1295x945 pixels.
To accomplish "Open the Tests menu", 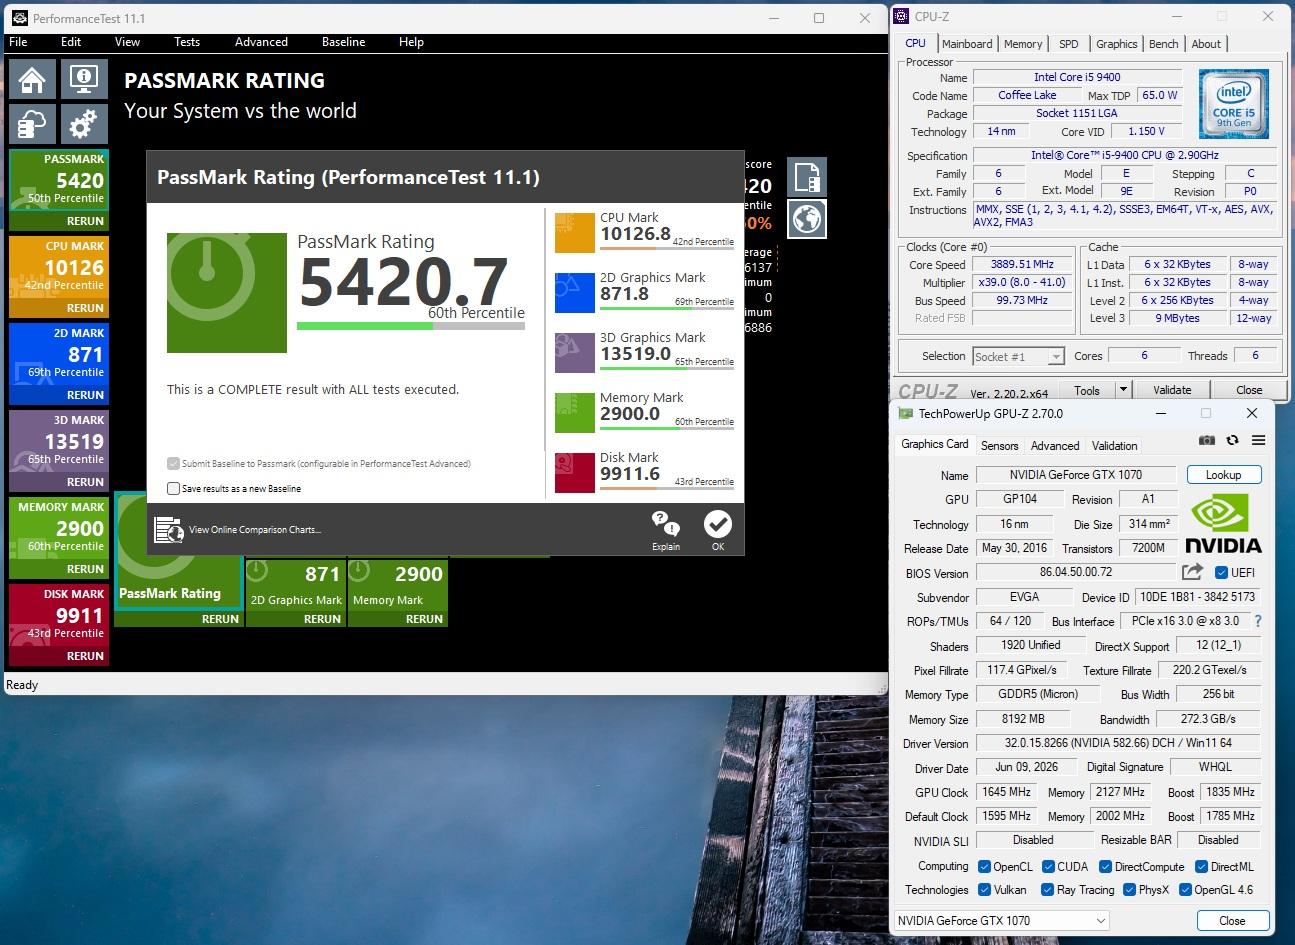I will tap(187, 42).
